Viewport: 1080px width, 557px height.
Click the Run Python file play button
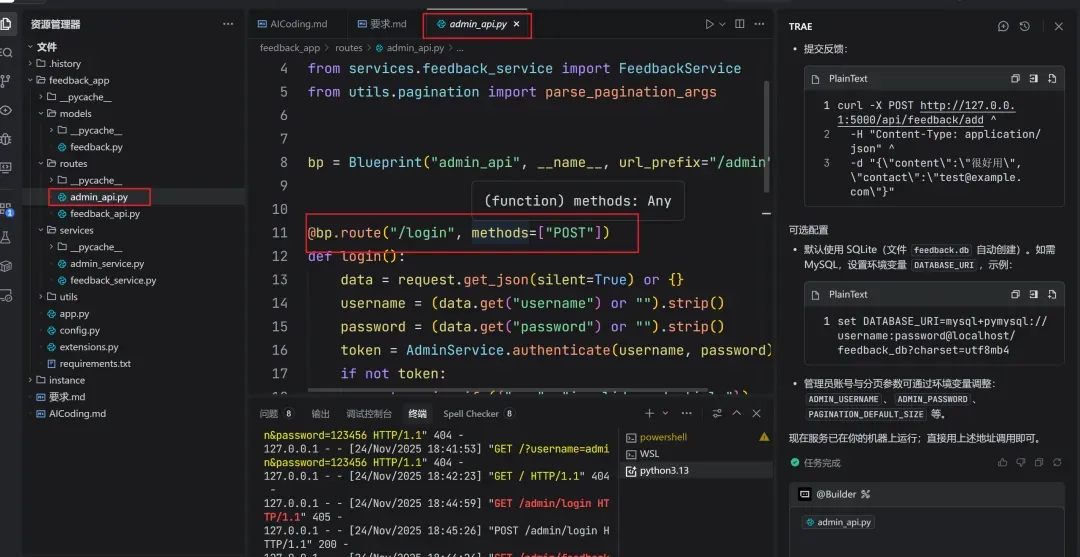tap(709, 24)
